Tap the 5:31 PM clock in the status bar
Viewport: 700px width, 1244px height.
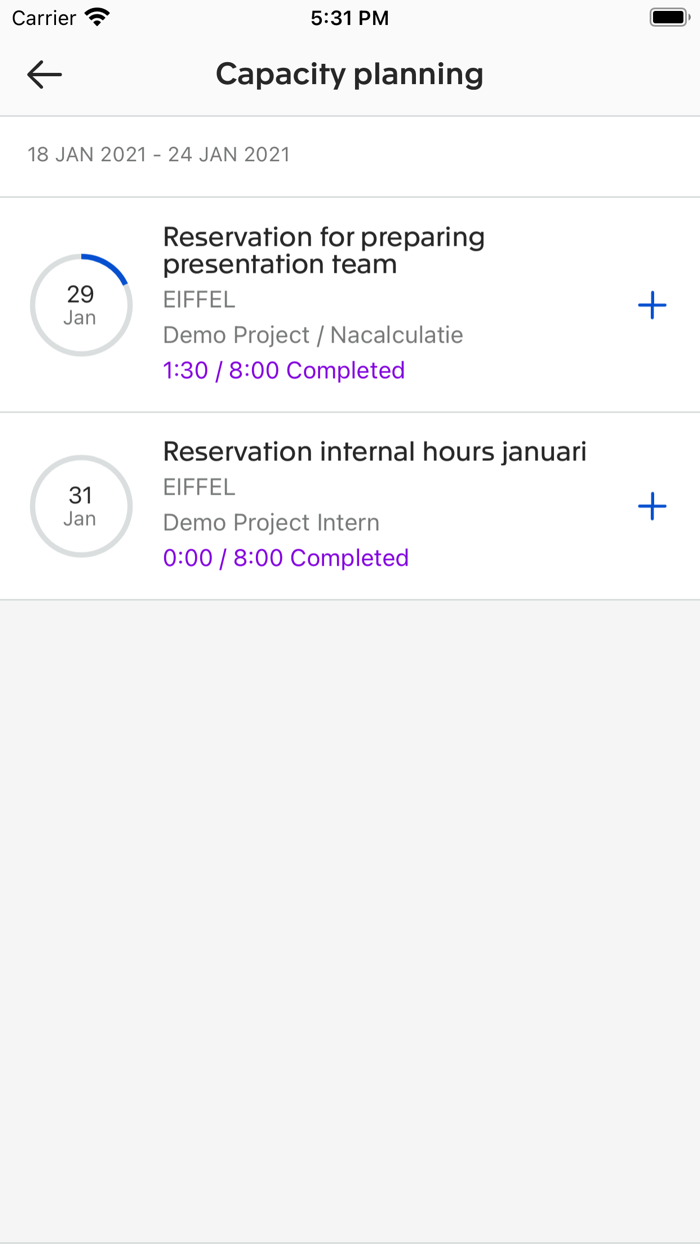(x=349, y=17)
